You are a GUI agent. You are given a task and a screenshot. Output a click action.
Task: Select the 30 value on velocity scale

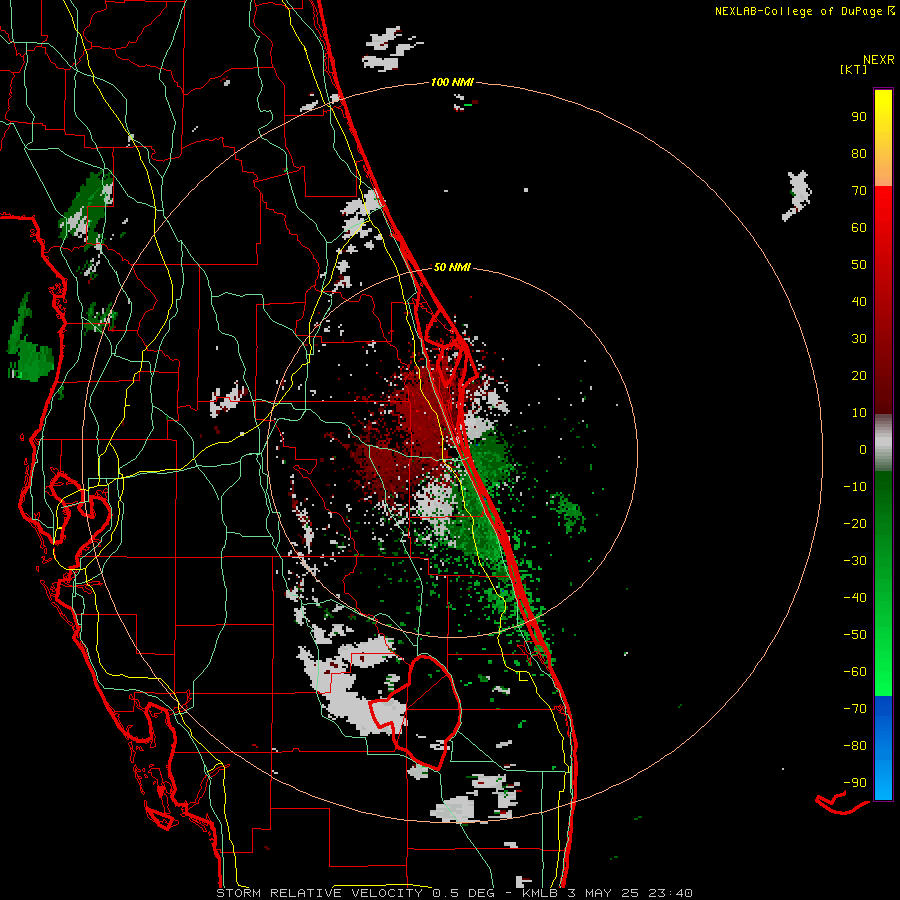[x=859, y=339]
